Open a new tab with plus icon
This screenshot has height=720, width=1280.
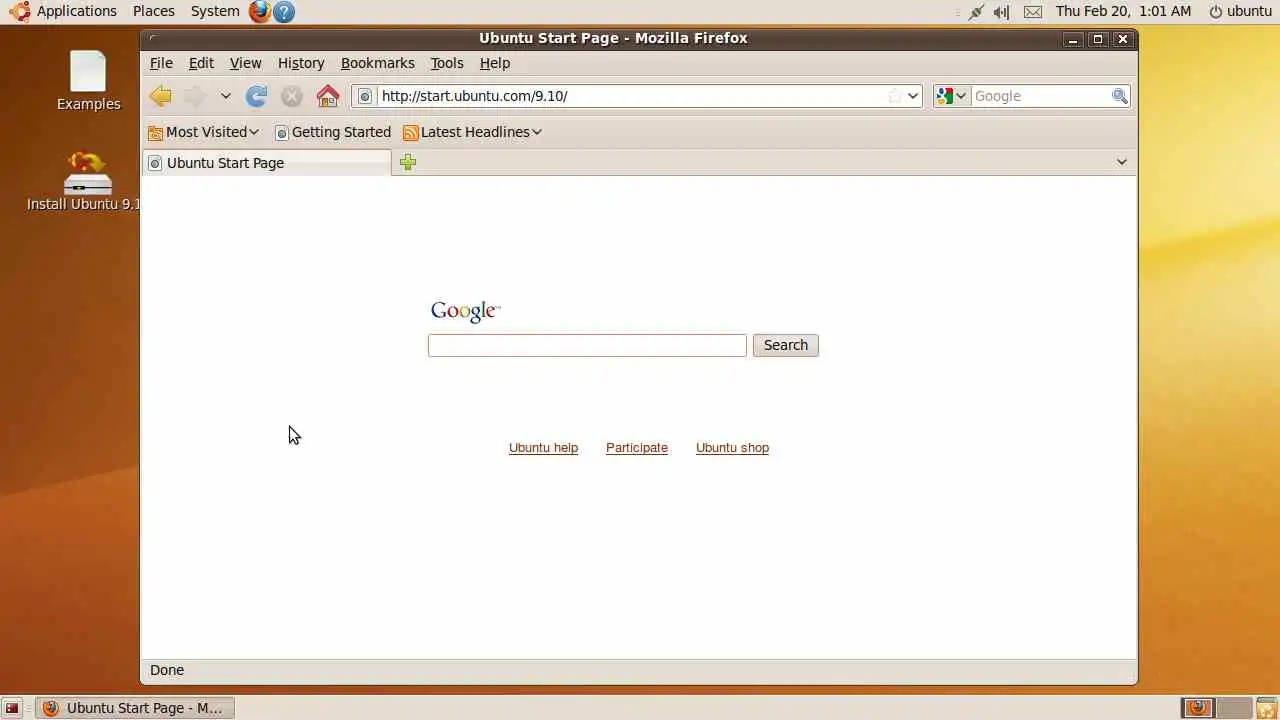[x=408, y=162]
